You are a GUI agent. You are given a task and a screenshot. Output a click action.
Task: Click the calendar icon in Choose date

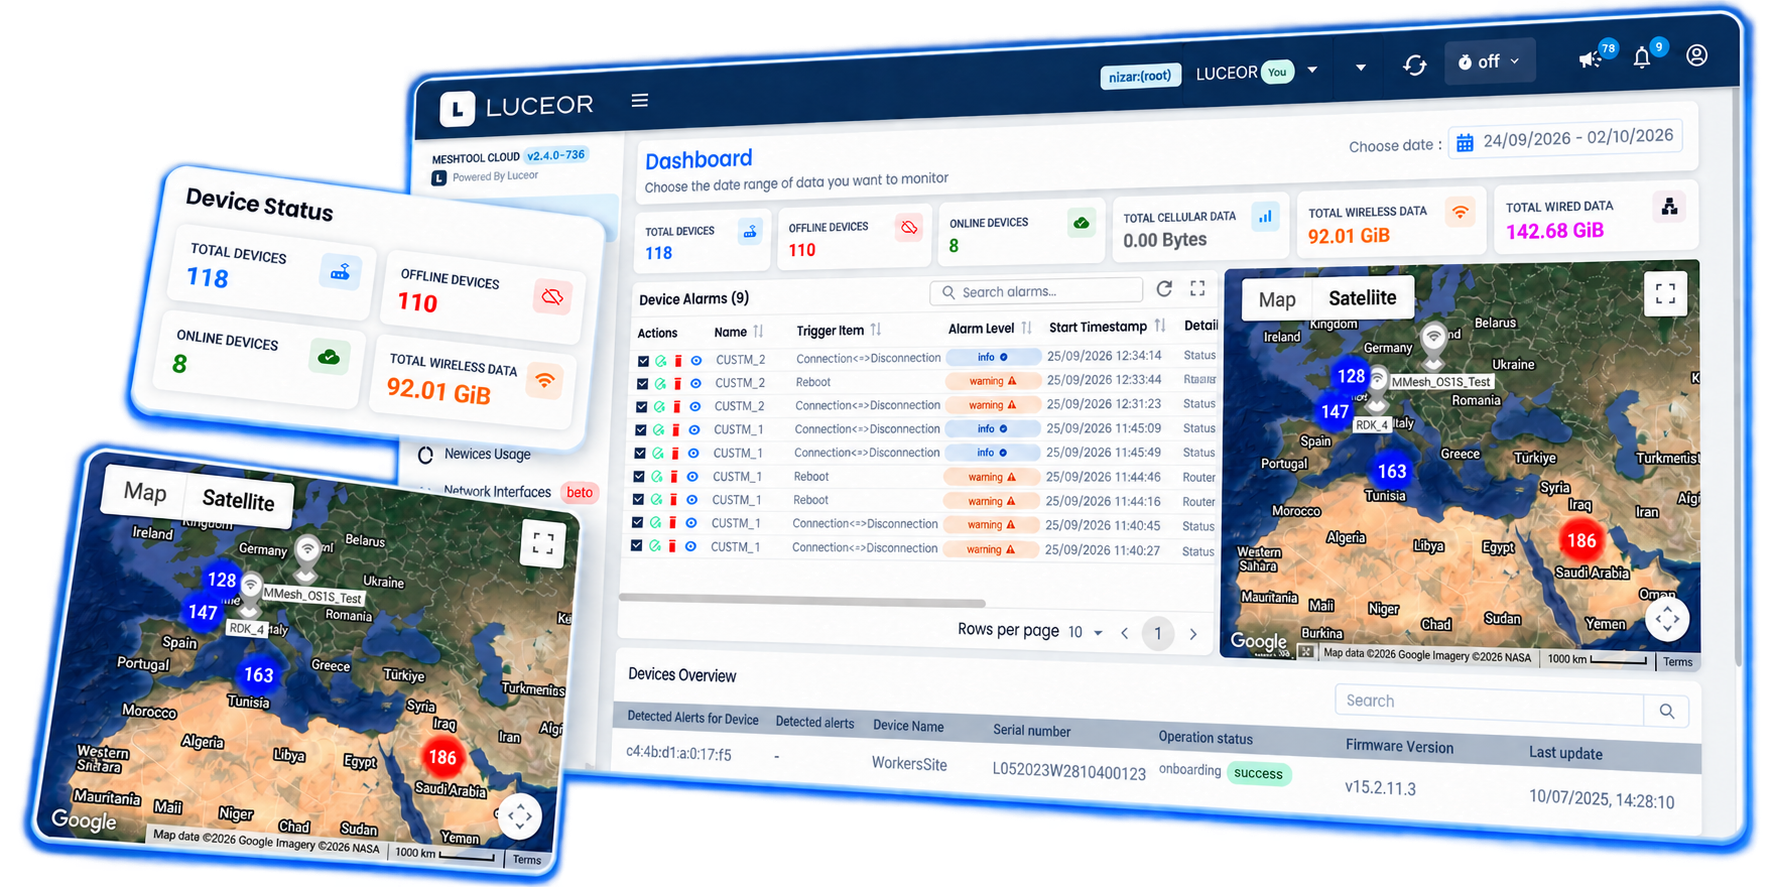point(1465,143)
